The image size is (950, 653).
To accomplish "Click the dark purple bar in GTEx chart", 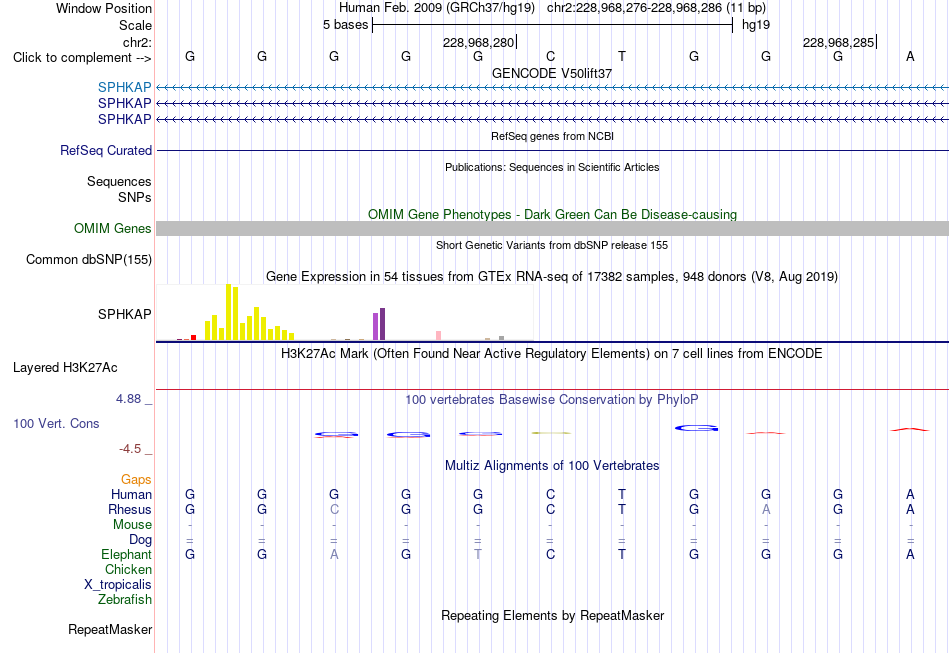I will pos(382,324).
